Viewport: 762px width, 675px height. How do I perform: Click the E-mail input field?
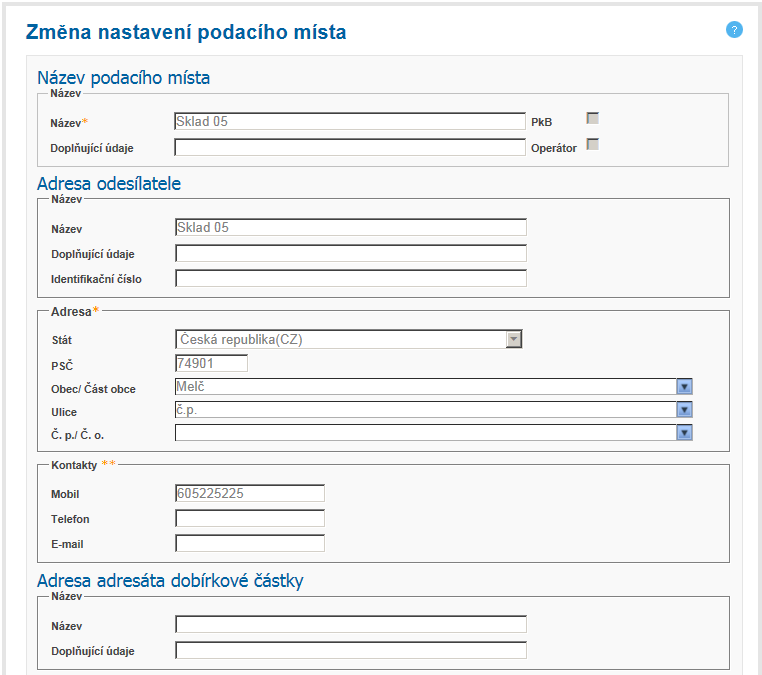tap(249, 544)
